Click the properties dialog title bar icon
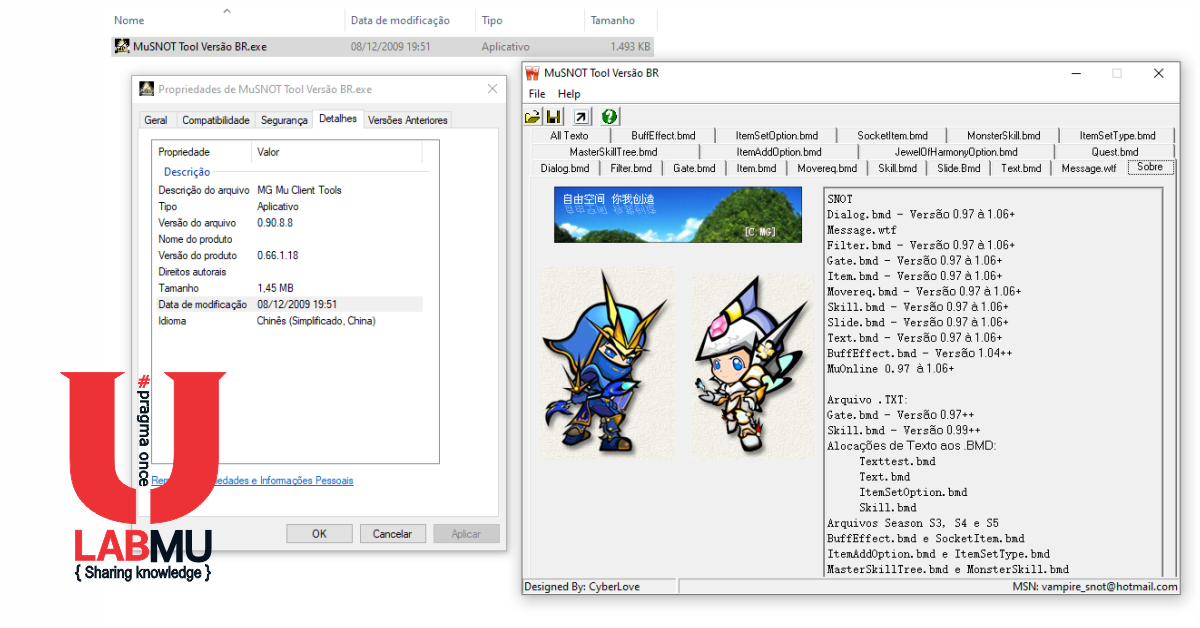 pyautogui.click(x=146, y=89)
